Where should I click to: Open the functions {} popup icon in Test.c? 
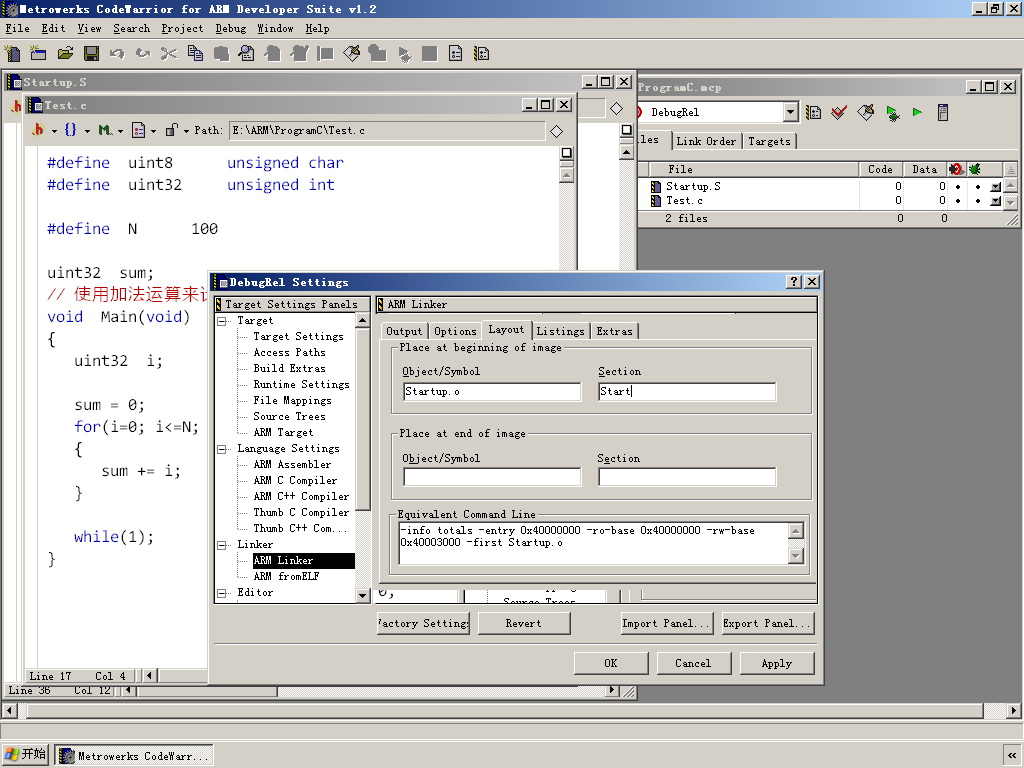click(x=71, y=130)
